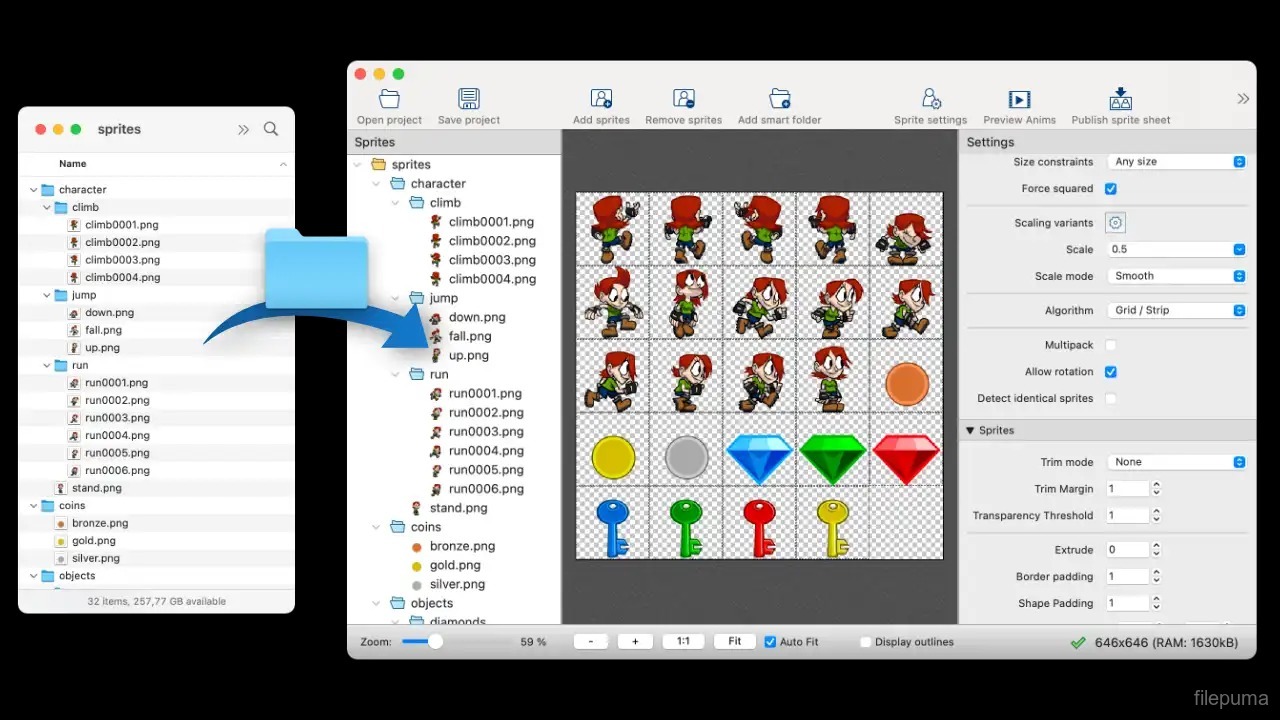The height and width of the screenshot is (720, 1280).
Task: Open the Algorithm Grid / Strip dropdown
Action: (1177, 311)
